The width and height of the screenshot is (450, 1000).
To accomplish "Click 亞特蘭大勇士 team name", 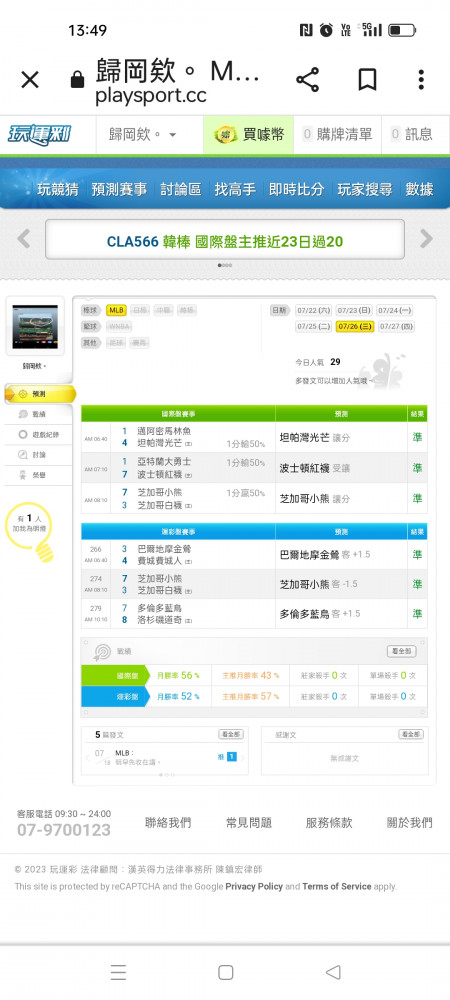I will coord(164,461).
